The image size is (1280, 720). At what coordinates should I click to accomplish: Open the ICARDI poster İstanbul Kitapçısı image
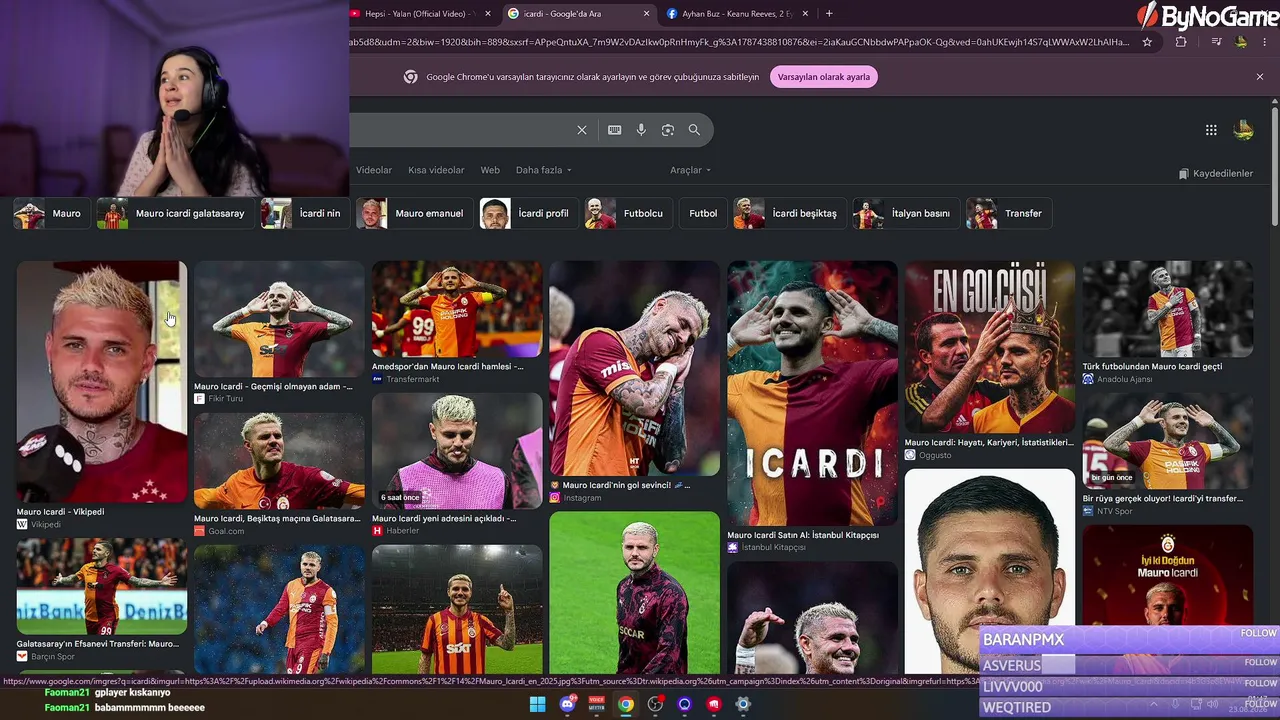(812, 393)
